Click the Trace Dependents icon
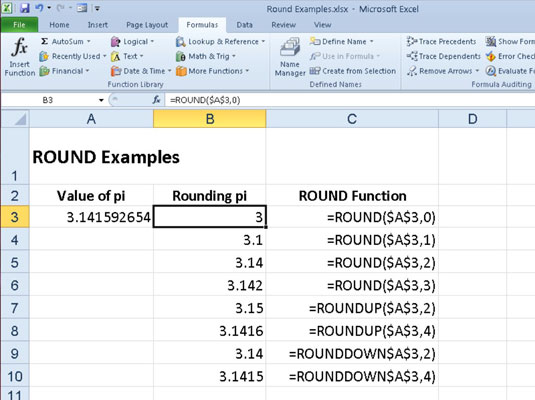 coord(412,56)
